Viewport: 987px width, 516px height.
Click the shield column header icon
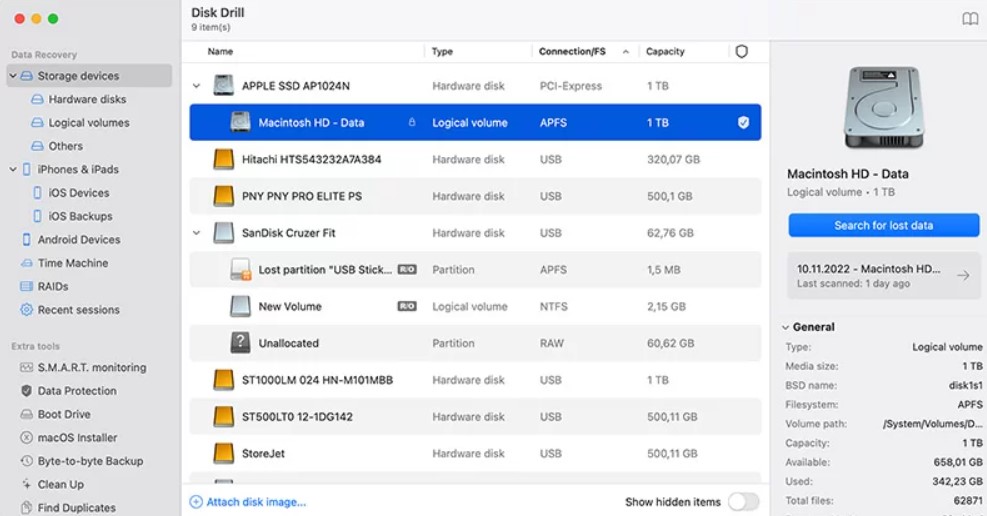[742, 52]
